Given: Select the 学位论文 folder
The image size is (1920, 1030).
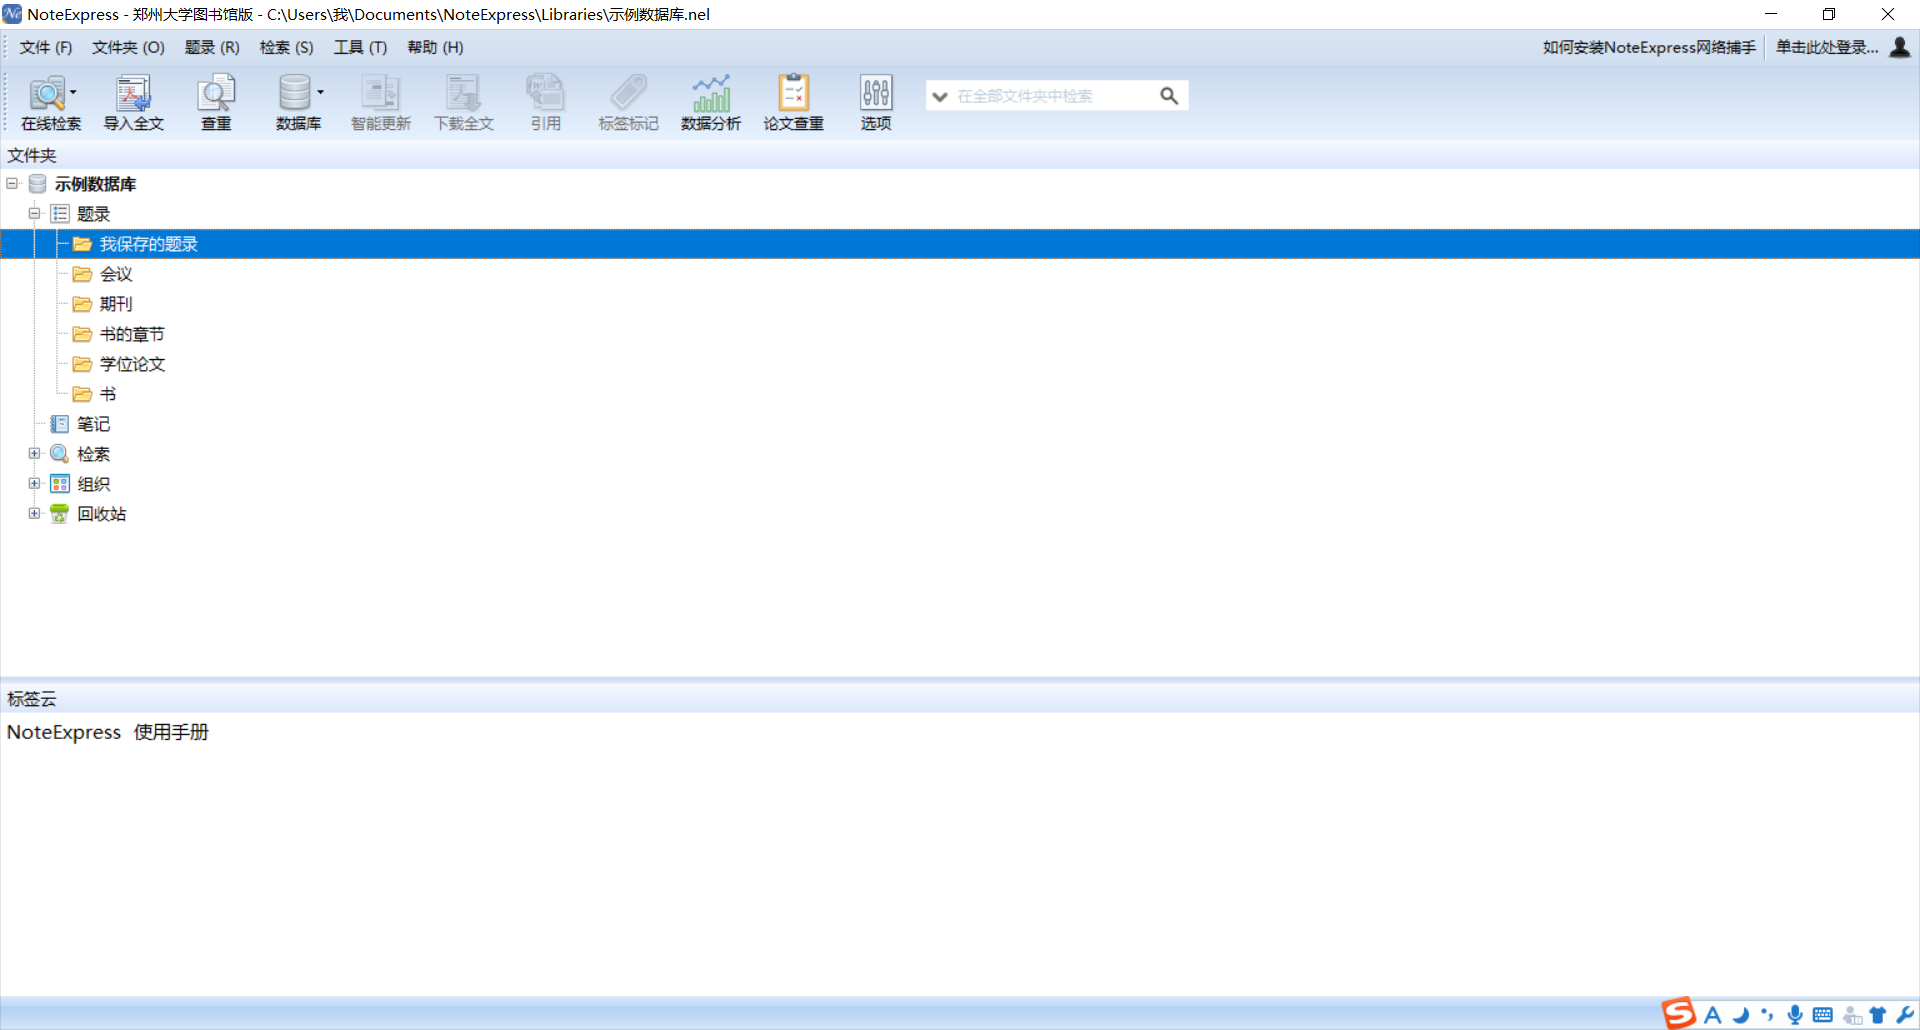Looking at the screenshot, I should point(132,364).
